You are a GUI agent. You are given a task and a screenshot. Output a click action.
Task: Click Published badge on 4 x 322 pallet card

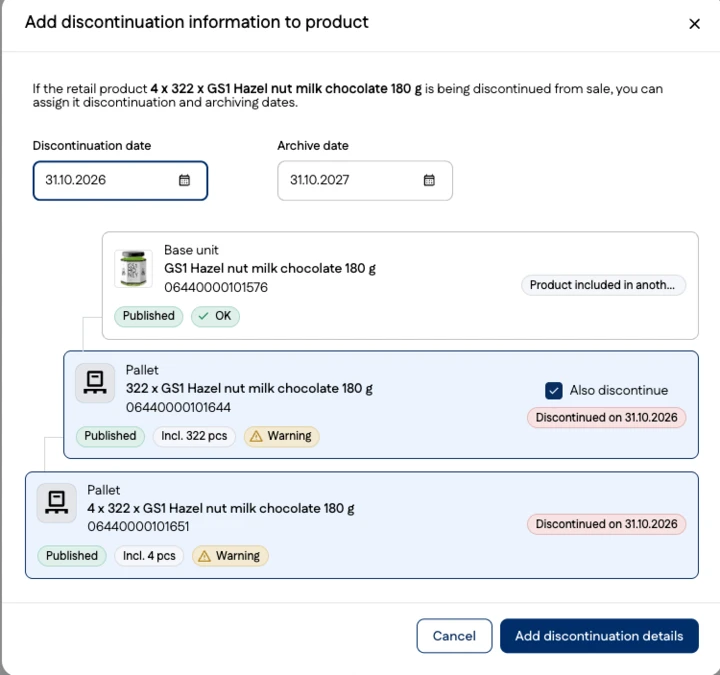point(72,556)
